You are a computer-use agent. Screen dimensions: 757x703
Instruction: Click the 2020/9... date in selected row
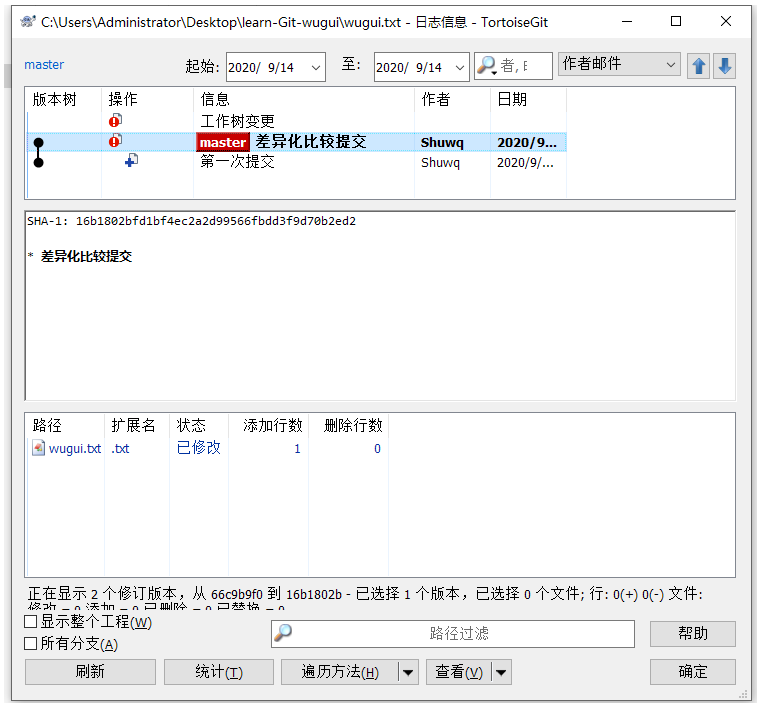[x=526, y=142]
